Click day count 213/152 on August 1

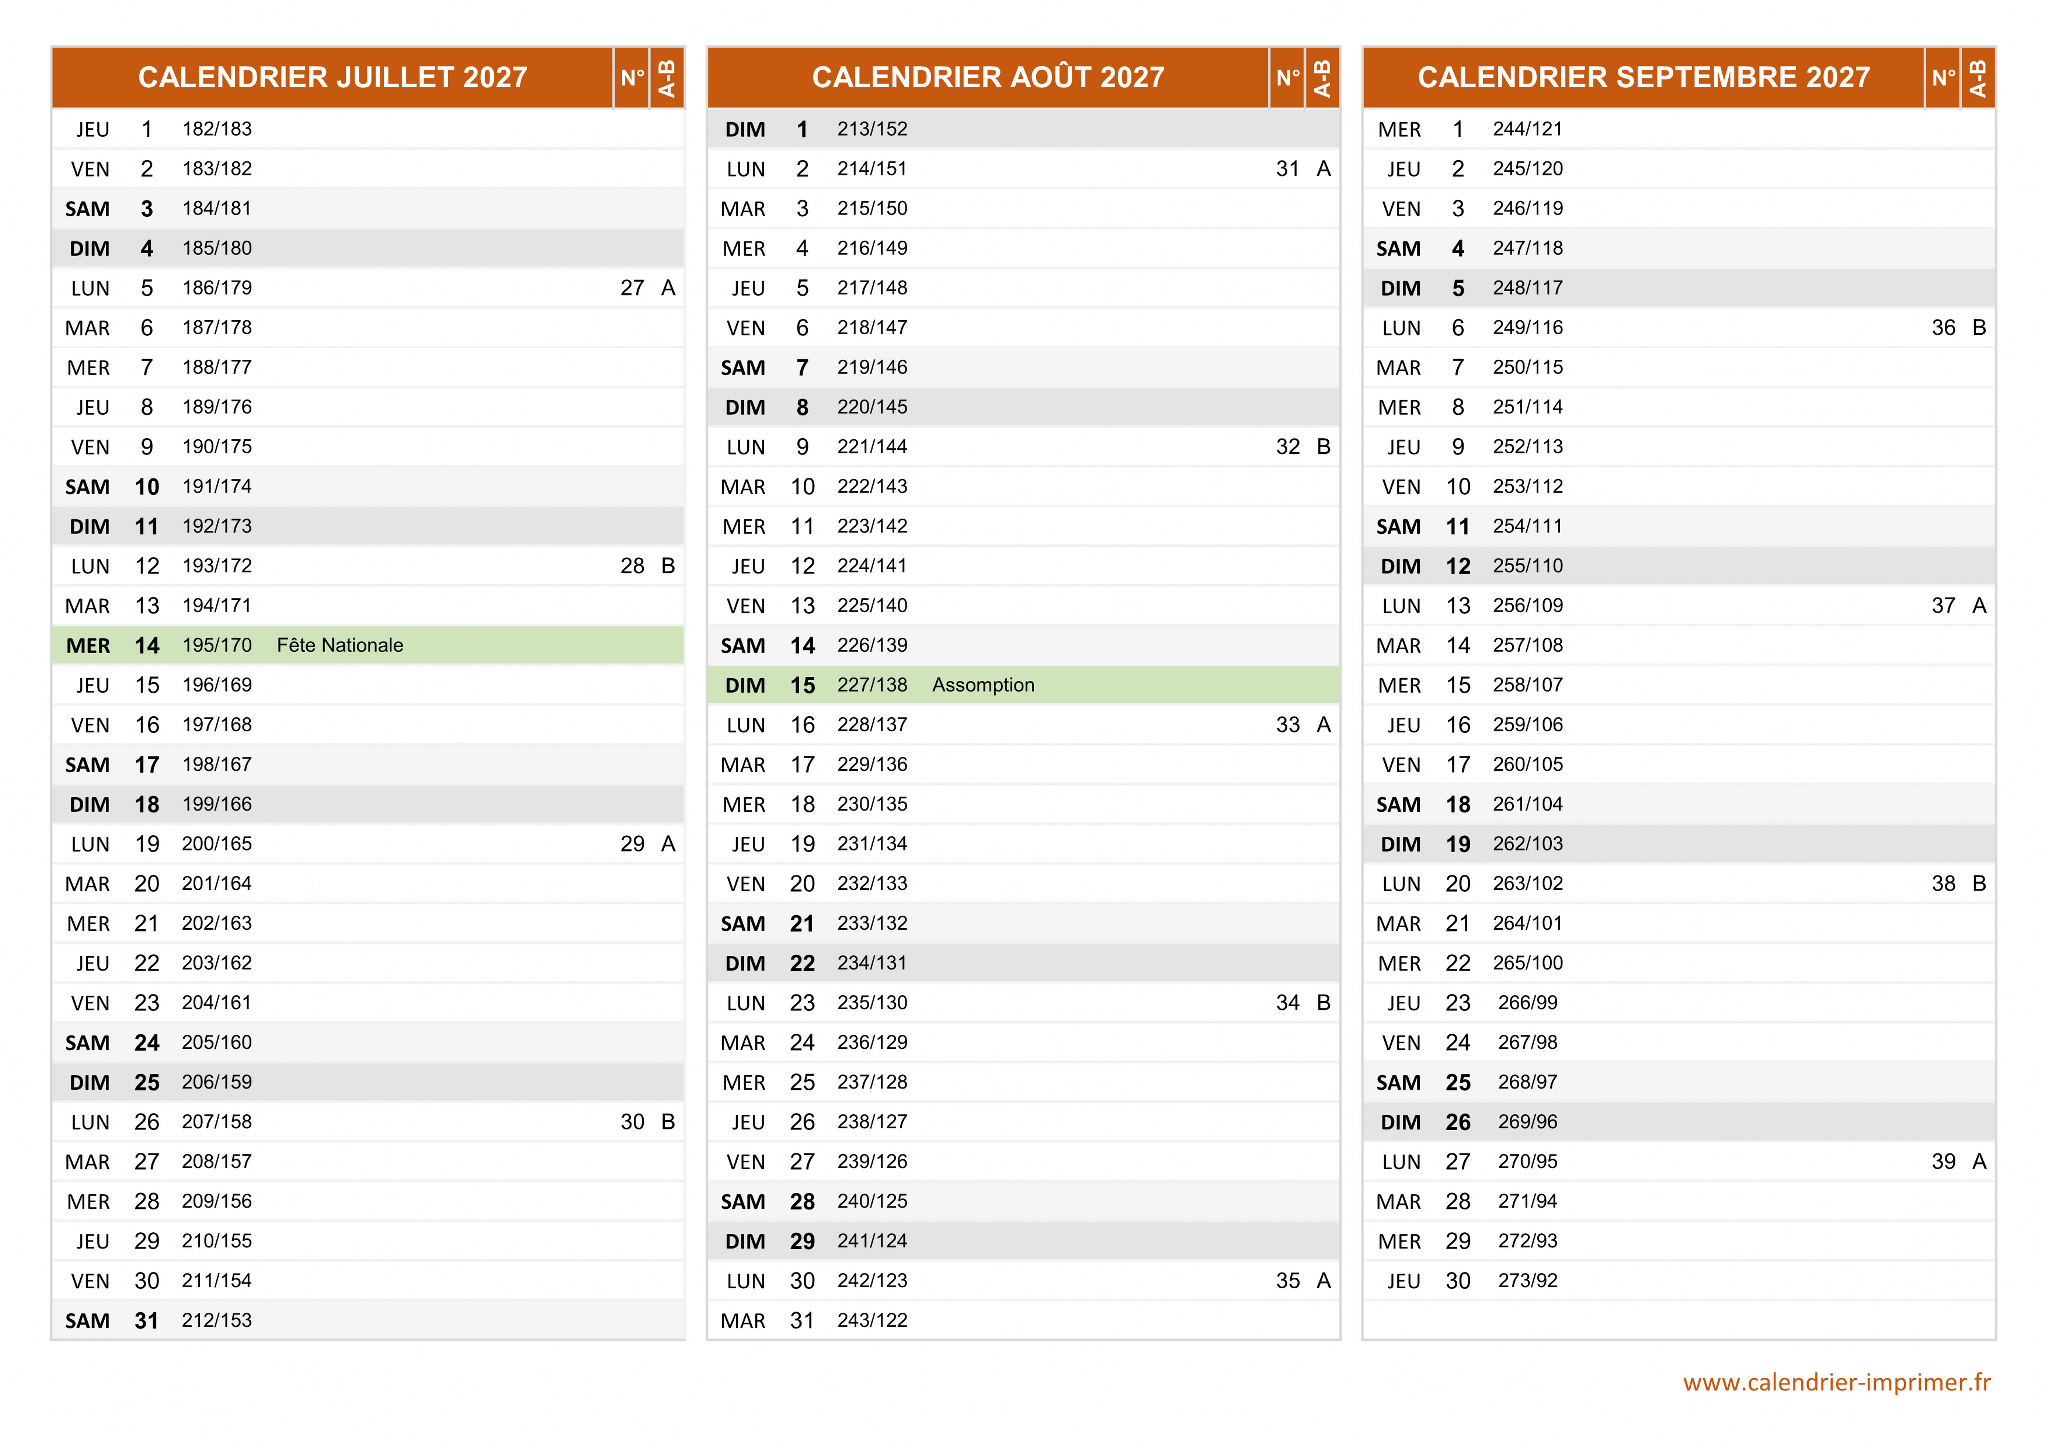click(x=872, y=129)
